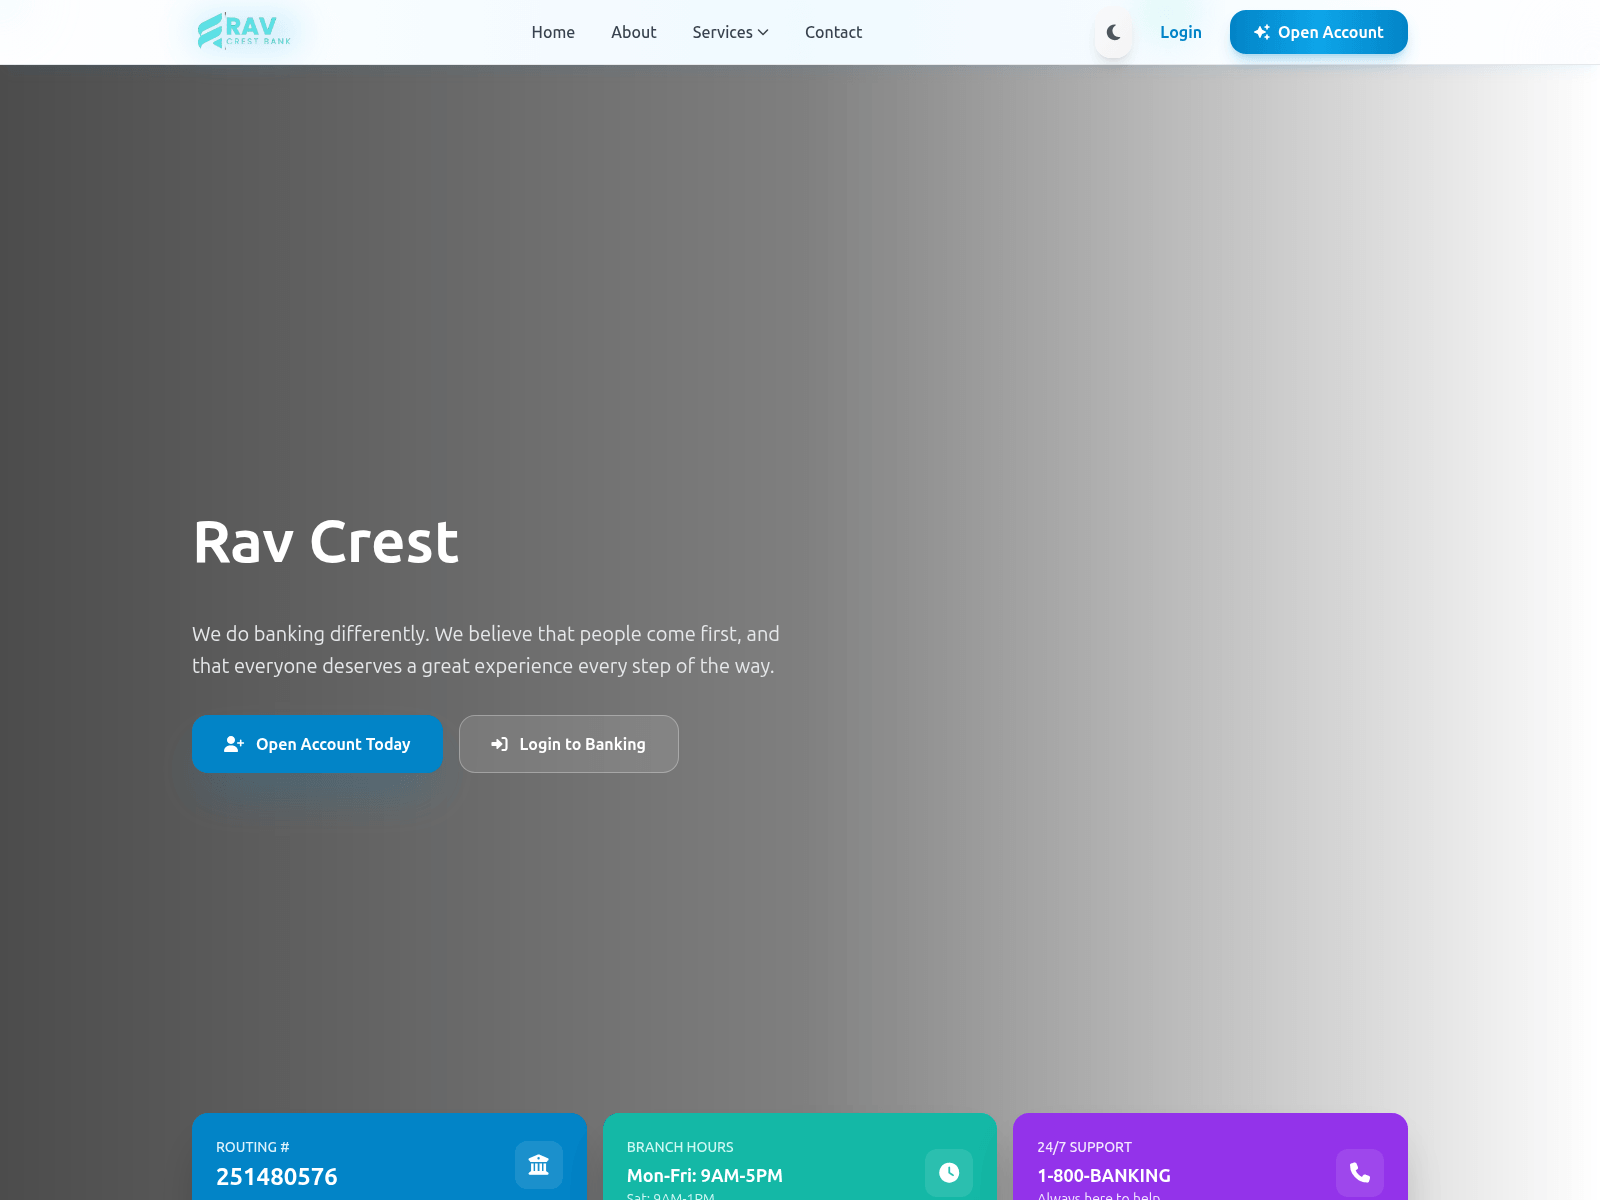Click the person-add icon in Open Account Today
Image resolution: width=1600 pixels, height=1200 pixels.
click(x=232, y=744)
